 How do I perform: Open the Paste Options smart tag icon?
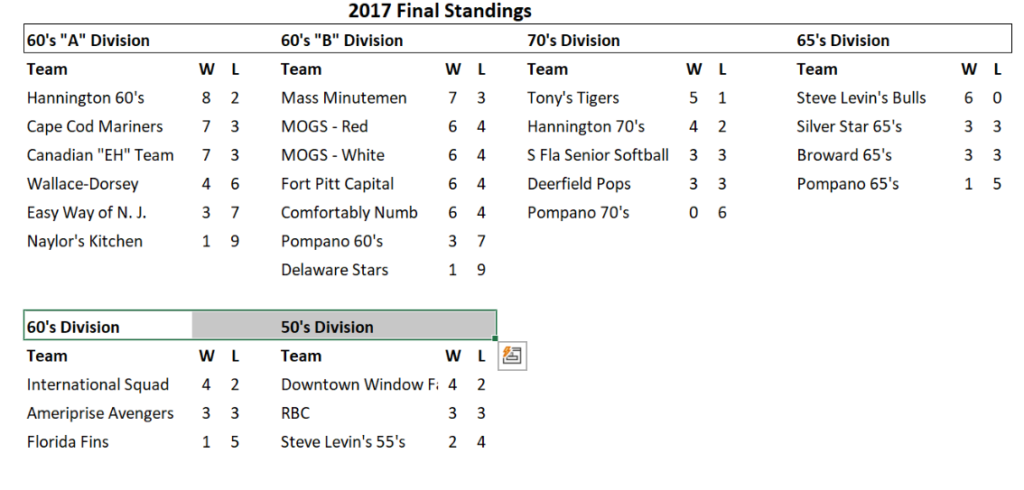coord(513,355)
